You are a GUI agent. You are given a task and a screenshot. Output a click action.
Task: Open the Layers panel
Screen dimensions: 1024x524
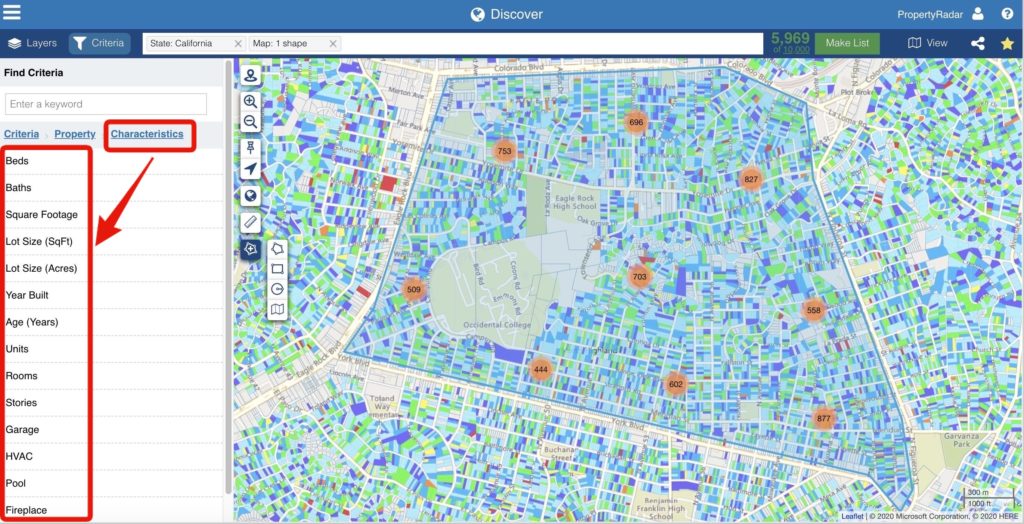click(x=33, y=43)
